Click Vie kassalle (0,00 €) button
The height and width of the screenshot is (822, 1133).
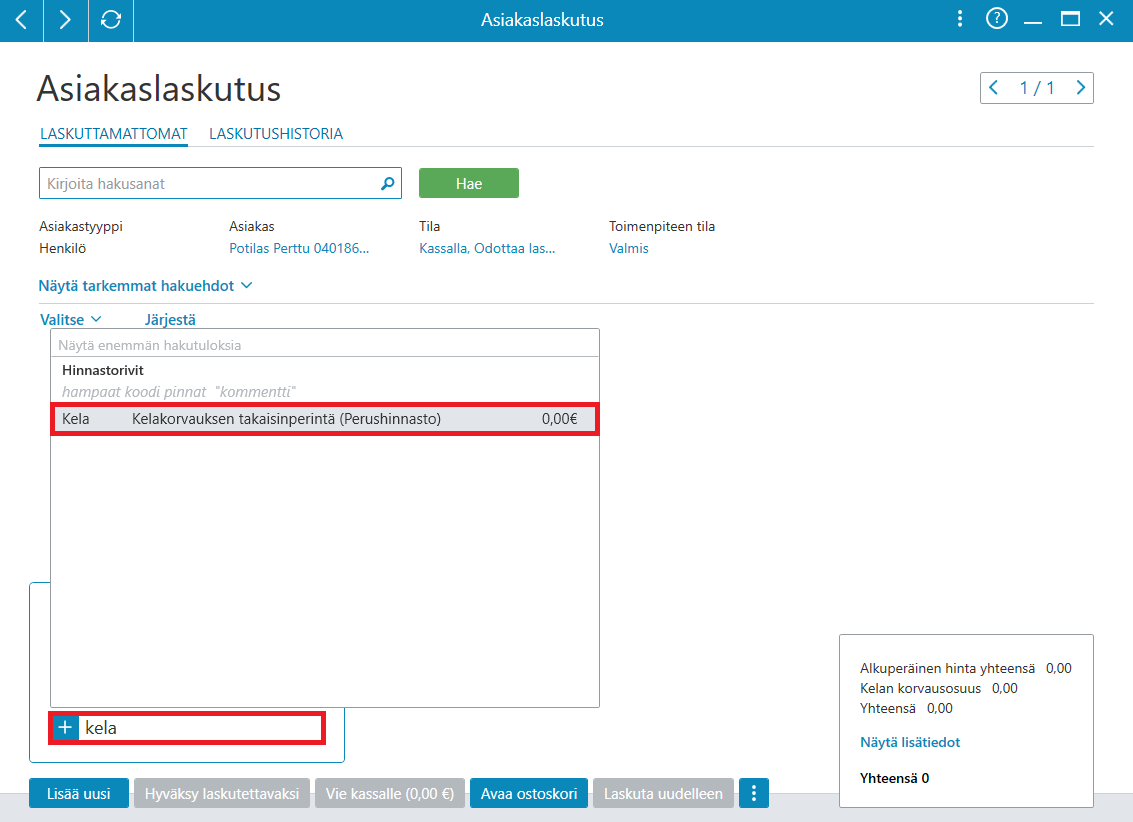[x=389, y=793]
